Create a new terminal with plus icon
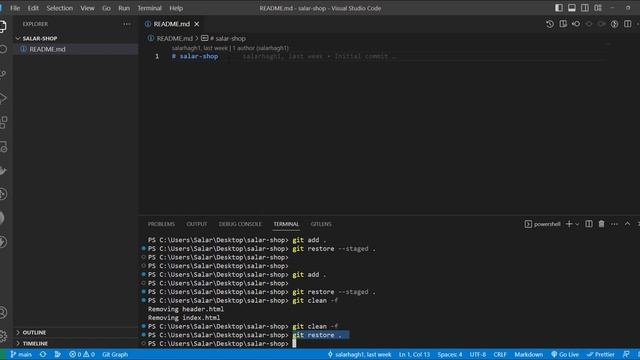The width and height of the screenshot is (640, 360). coord(569,224)
